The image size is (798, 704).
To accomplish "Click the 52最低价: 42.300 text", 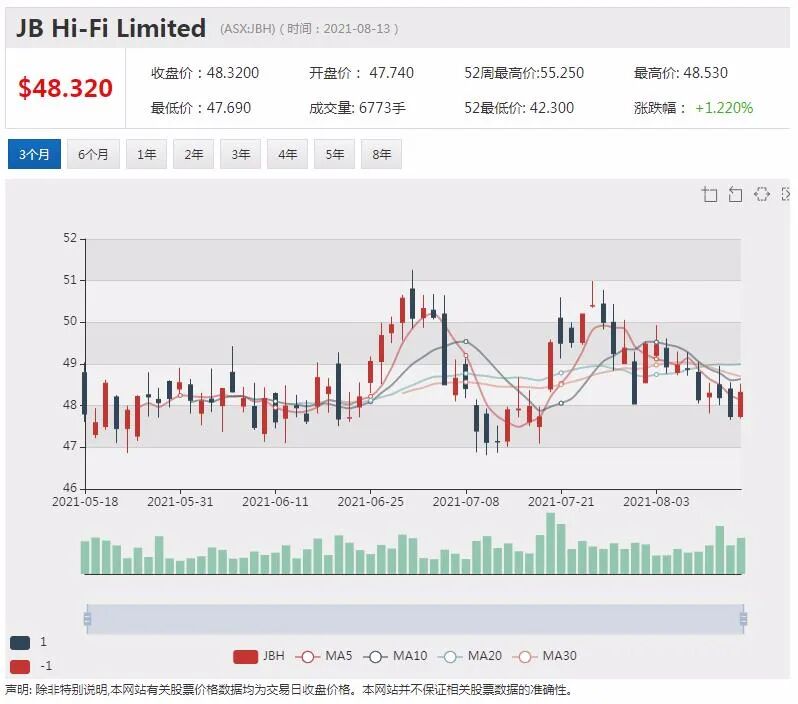I will tap(519, 108).
